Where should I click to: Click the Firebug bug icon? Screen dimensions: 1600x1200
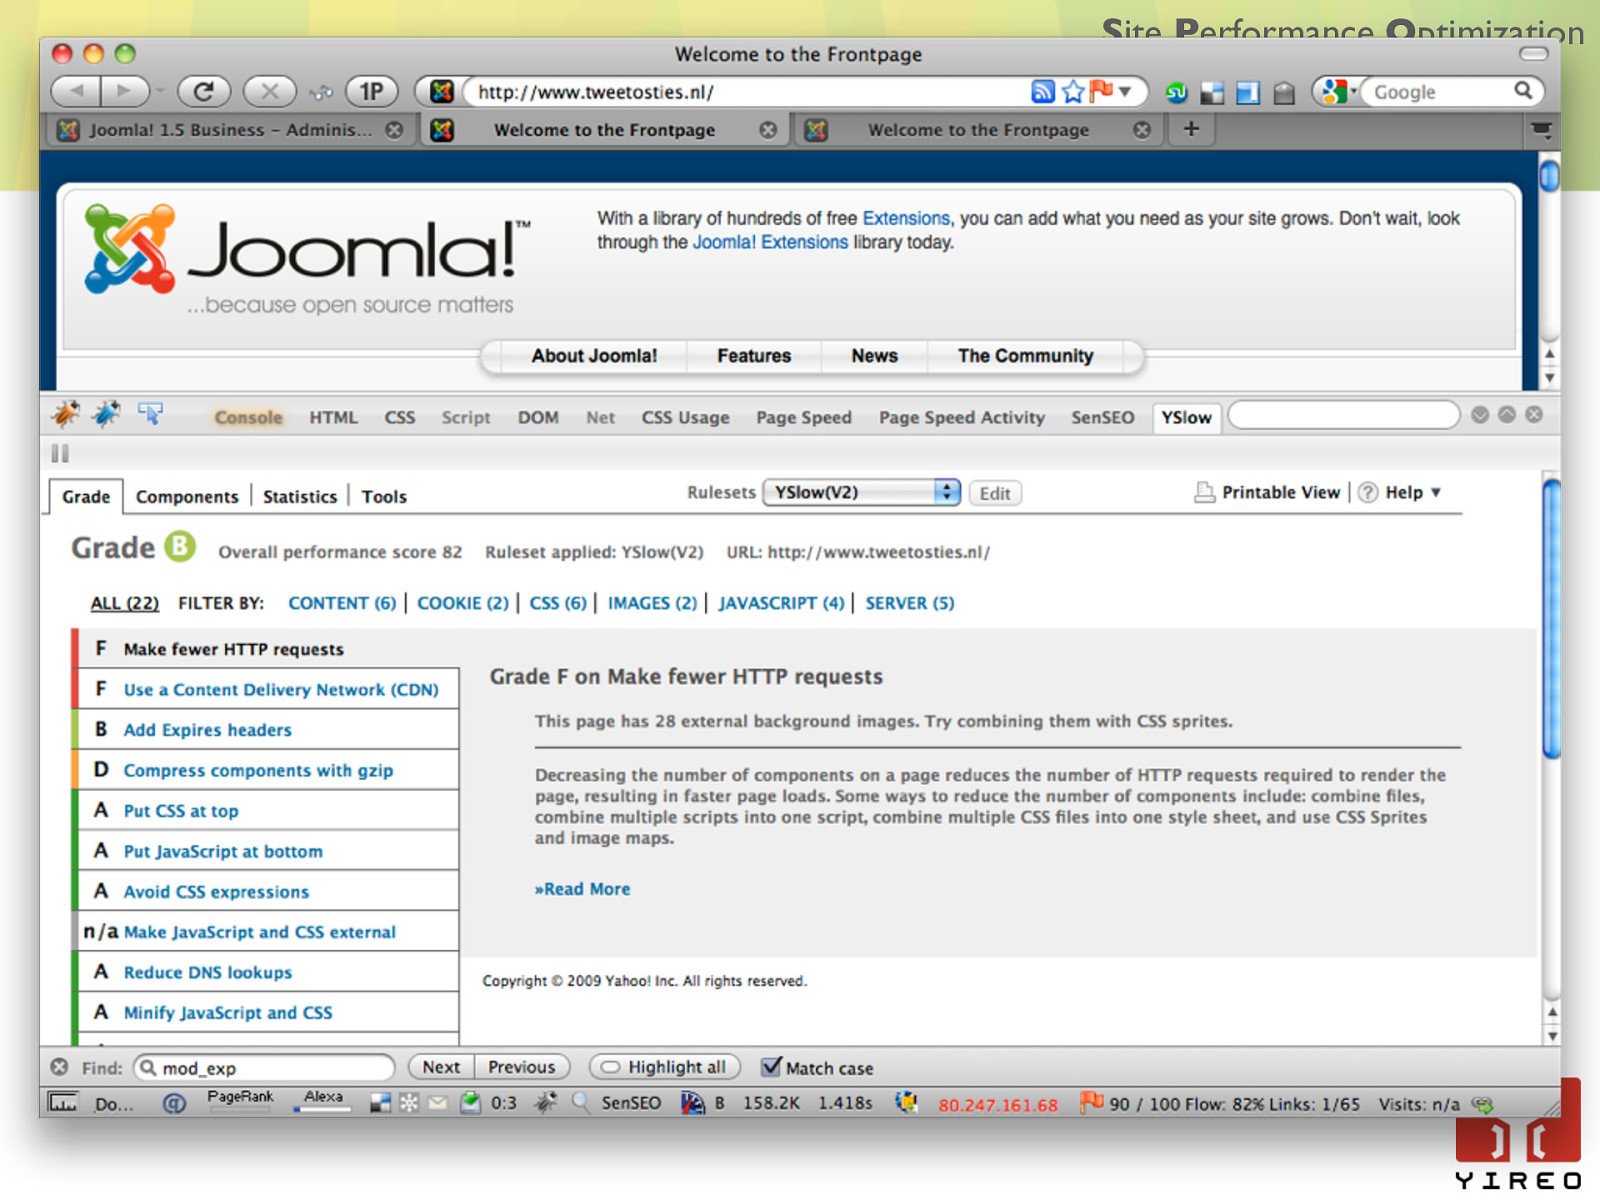(66, 414)
